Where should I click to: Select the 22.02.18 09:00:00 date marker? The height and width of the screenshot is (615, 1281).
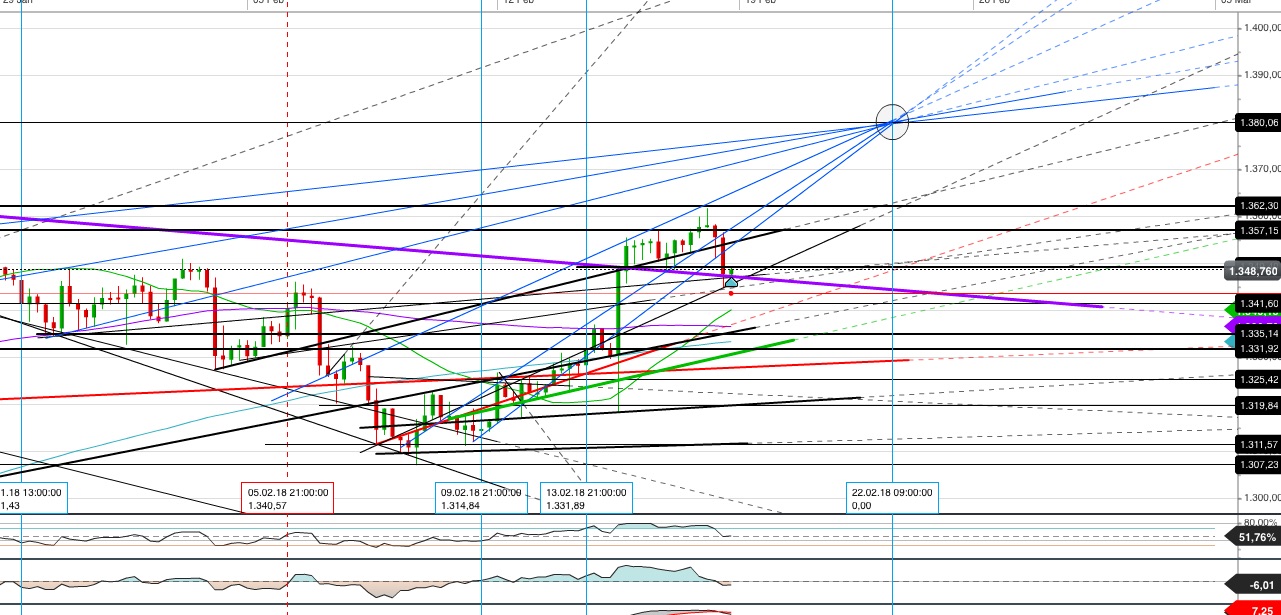coord(892,498)
